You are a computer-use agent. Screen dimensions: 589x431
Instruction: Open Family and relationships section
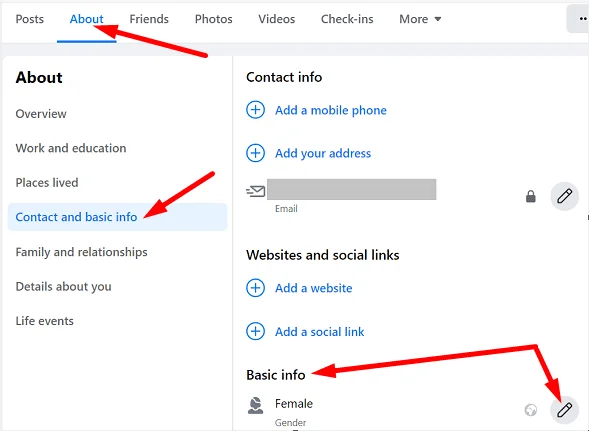(81, 252)
